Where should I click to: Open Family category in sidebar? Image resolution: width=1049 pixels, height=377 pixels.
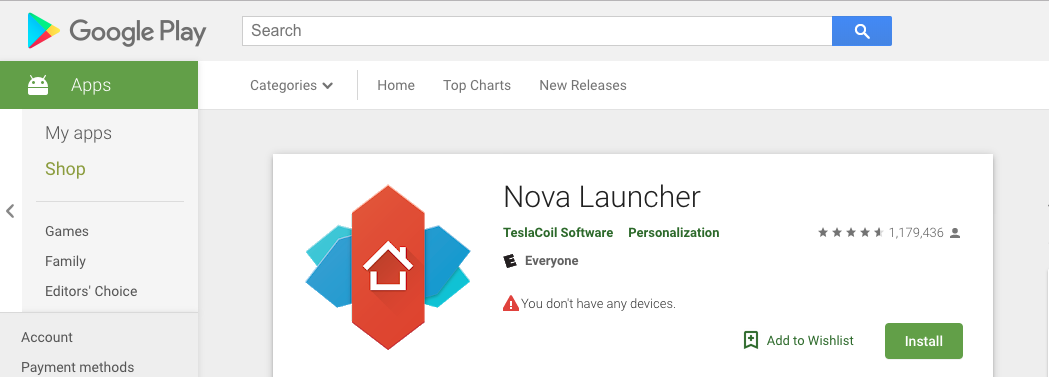(x=66, y=261)
